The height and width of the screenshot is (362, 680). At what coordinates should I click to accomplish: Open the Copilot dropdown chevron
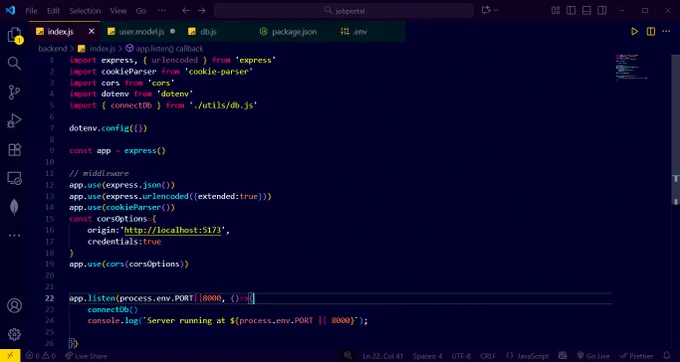496,10
